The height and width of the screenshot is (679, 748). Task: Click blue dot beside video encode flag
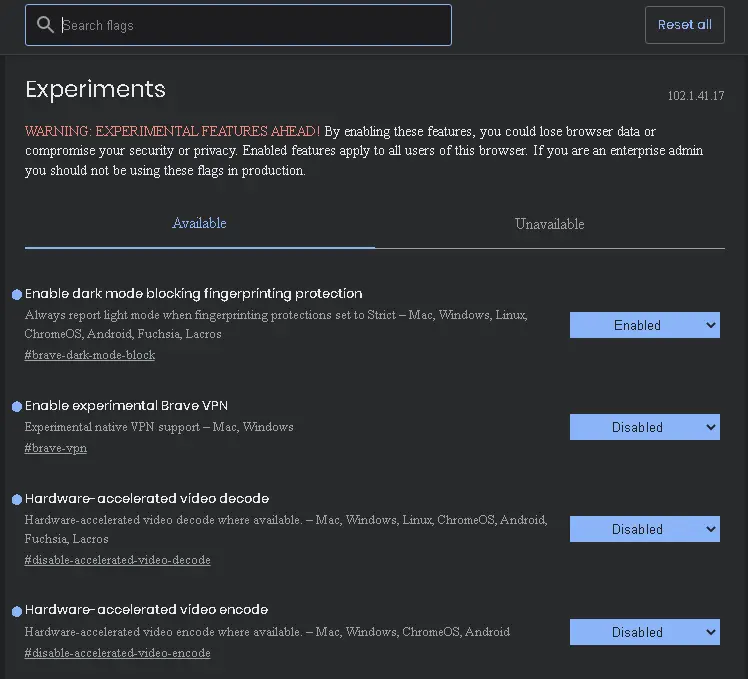(17, 611)
